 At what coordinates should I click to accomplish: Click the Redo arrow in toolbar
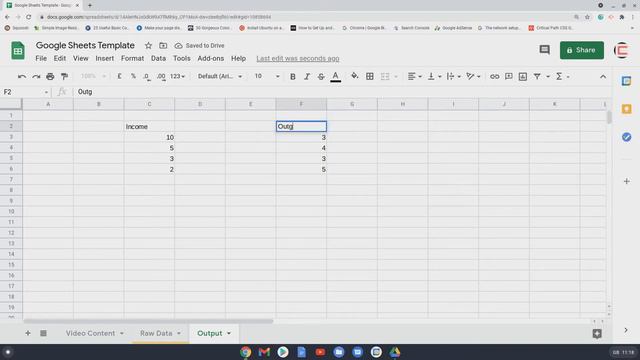tap(36, 76)
